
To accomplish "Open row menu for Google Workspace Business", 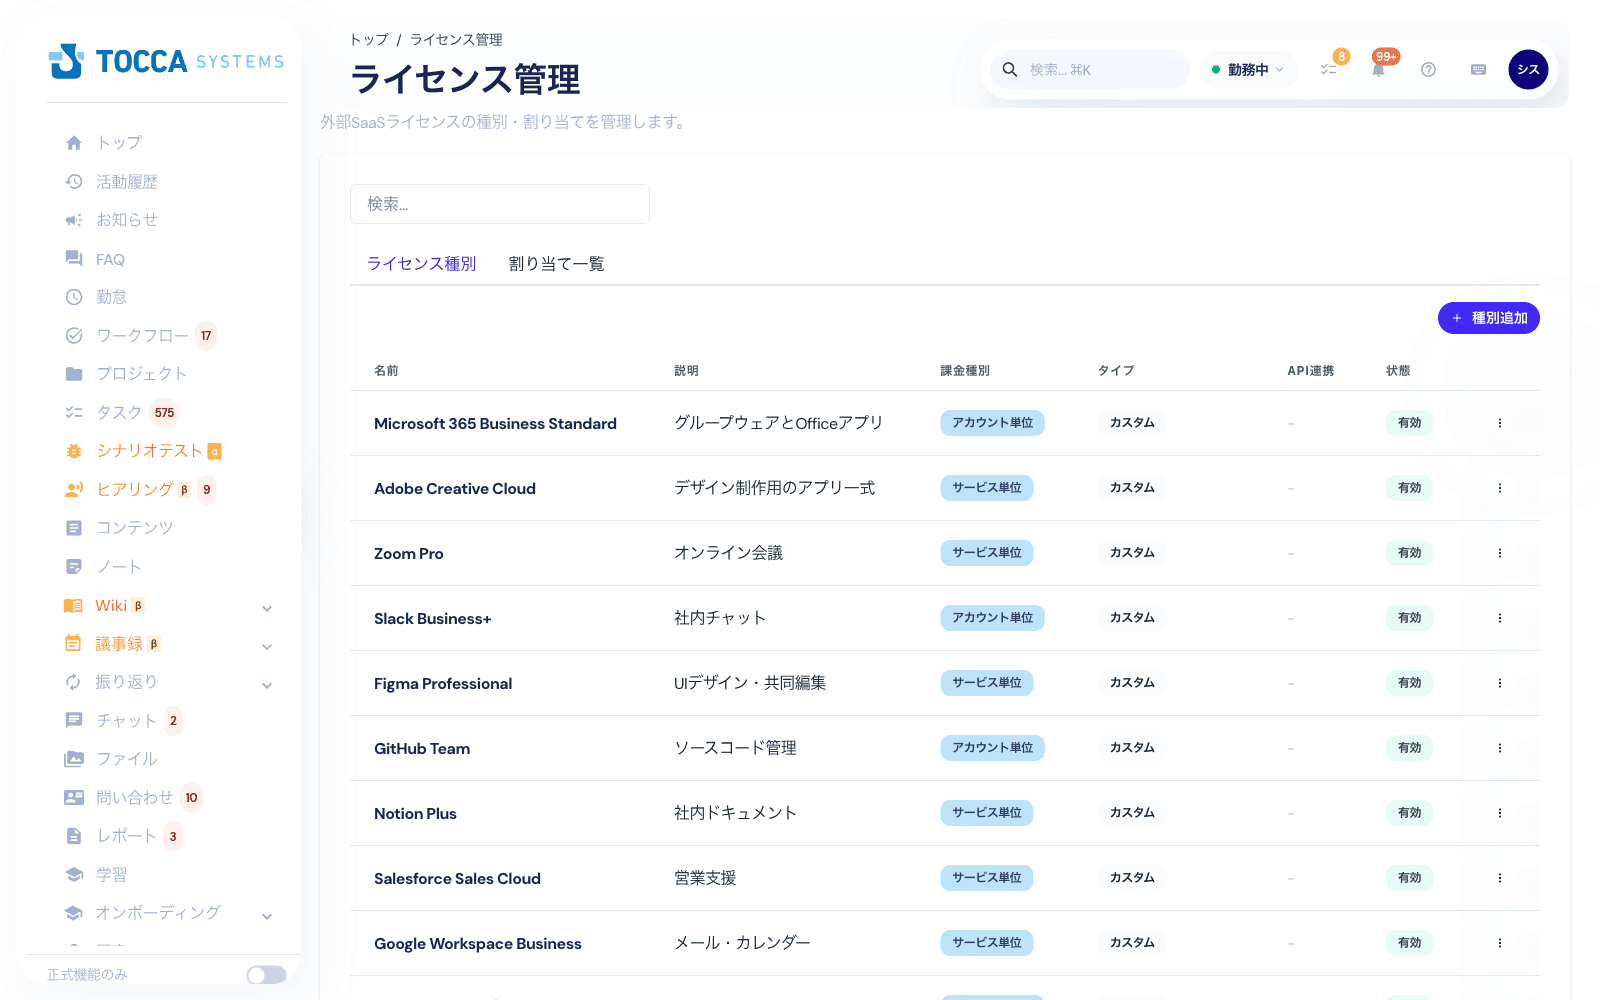I will tap(1500, 943).
